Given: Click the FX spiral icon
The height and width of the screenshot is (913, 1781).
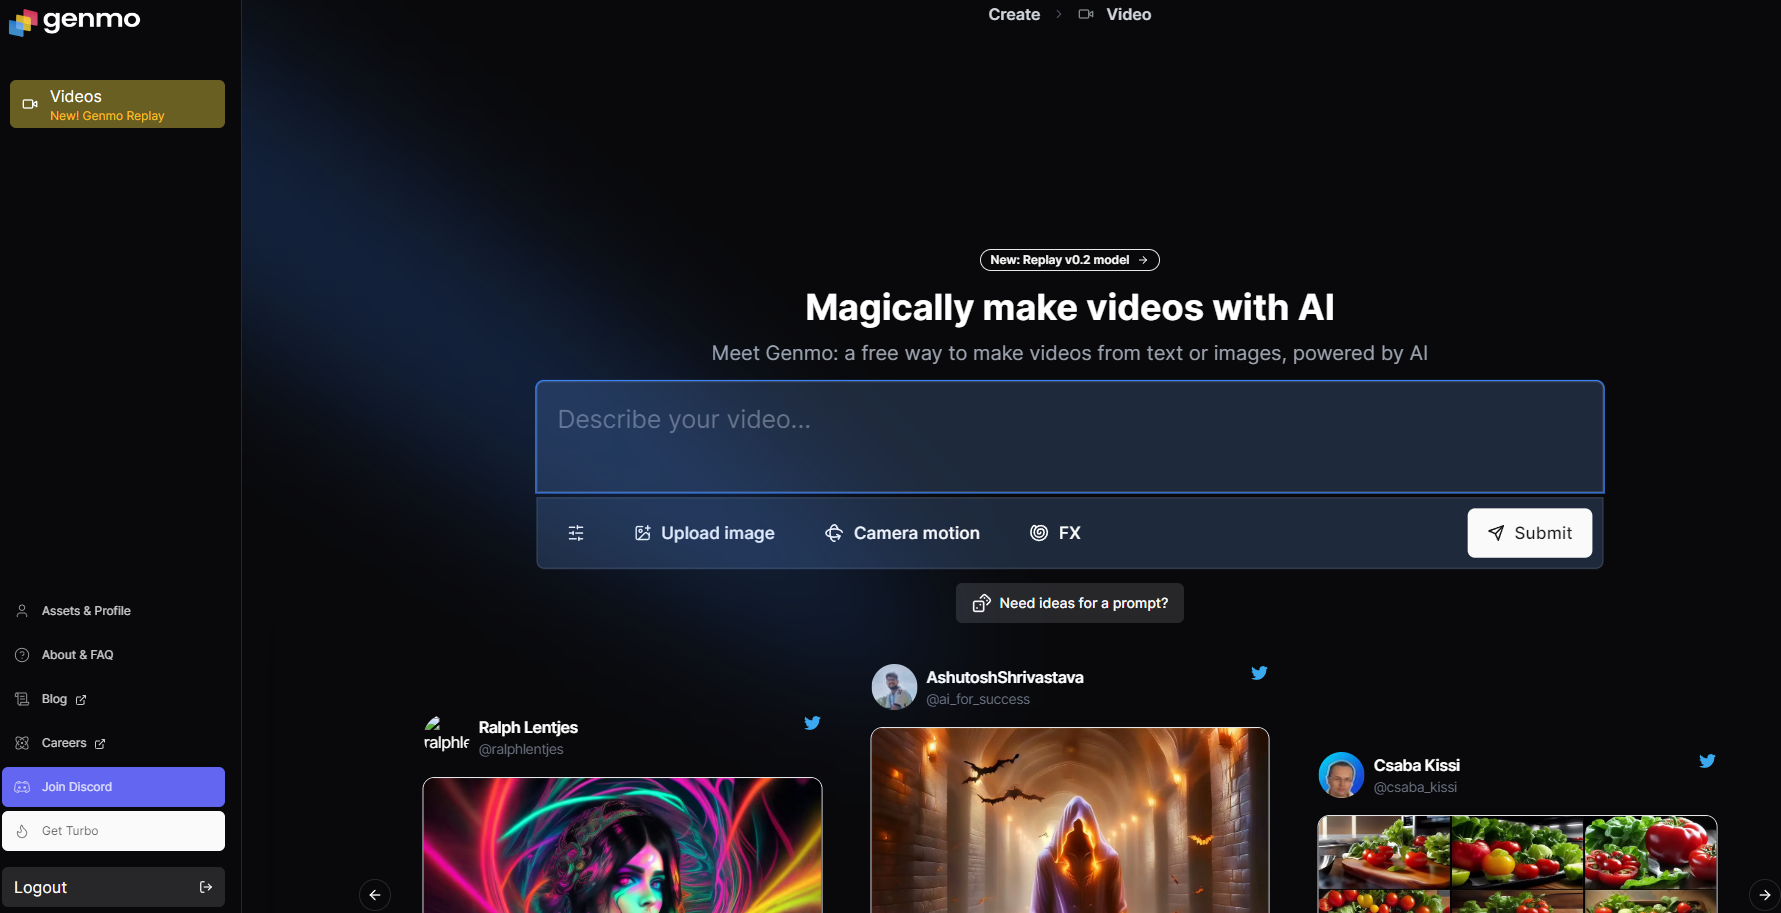Looking at the screenshot, I should pos(1039,533).
